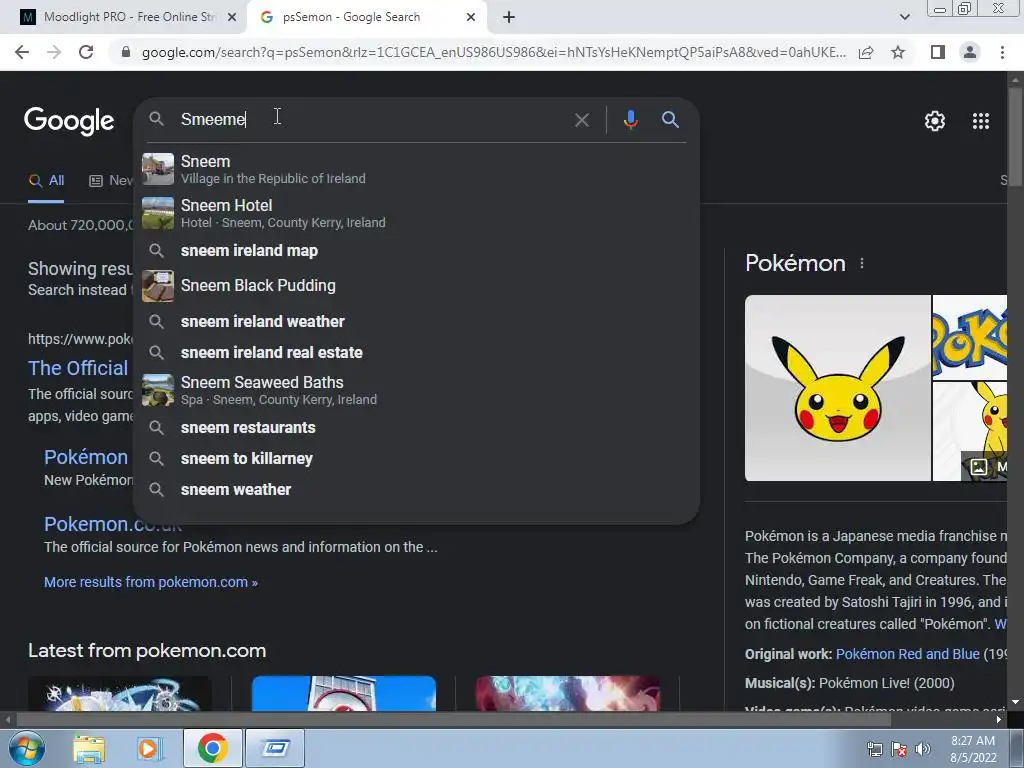Open Chrome profile avatar

[x=970, y=52]
